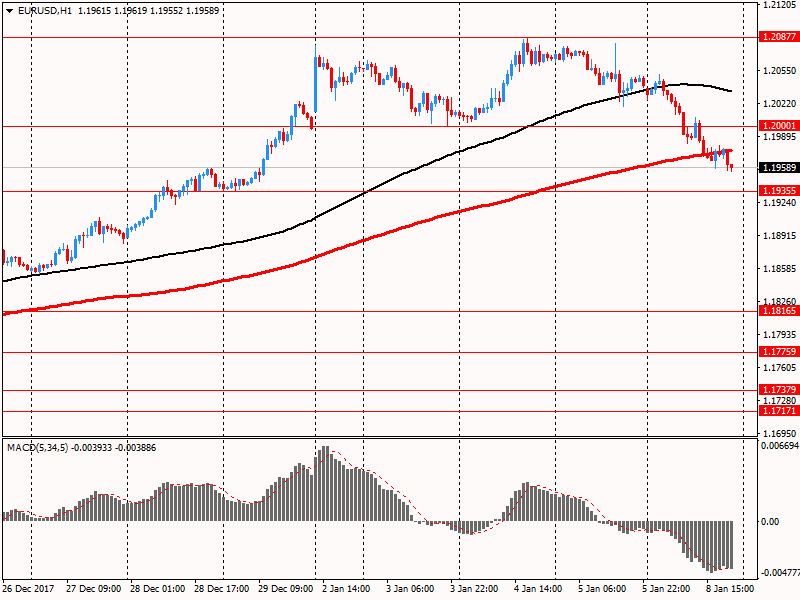Image resolution: width=800 pixels, height=600 pixels.
Task: Click the 3 Jan 22:00 time axis label
Action: click(474, 589)
